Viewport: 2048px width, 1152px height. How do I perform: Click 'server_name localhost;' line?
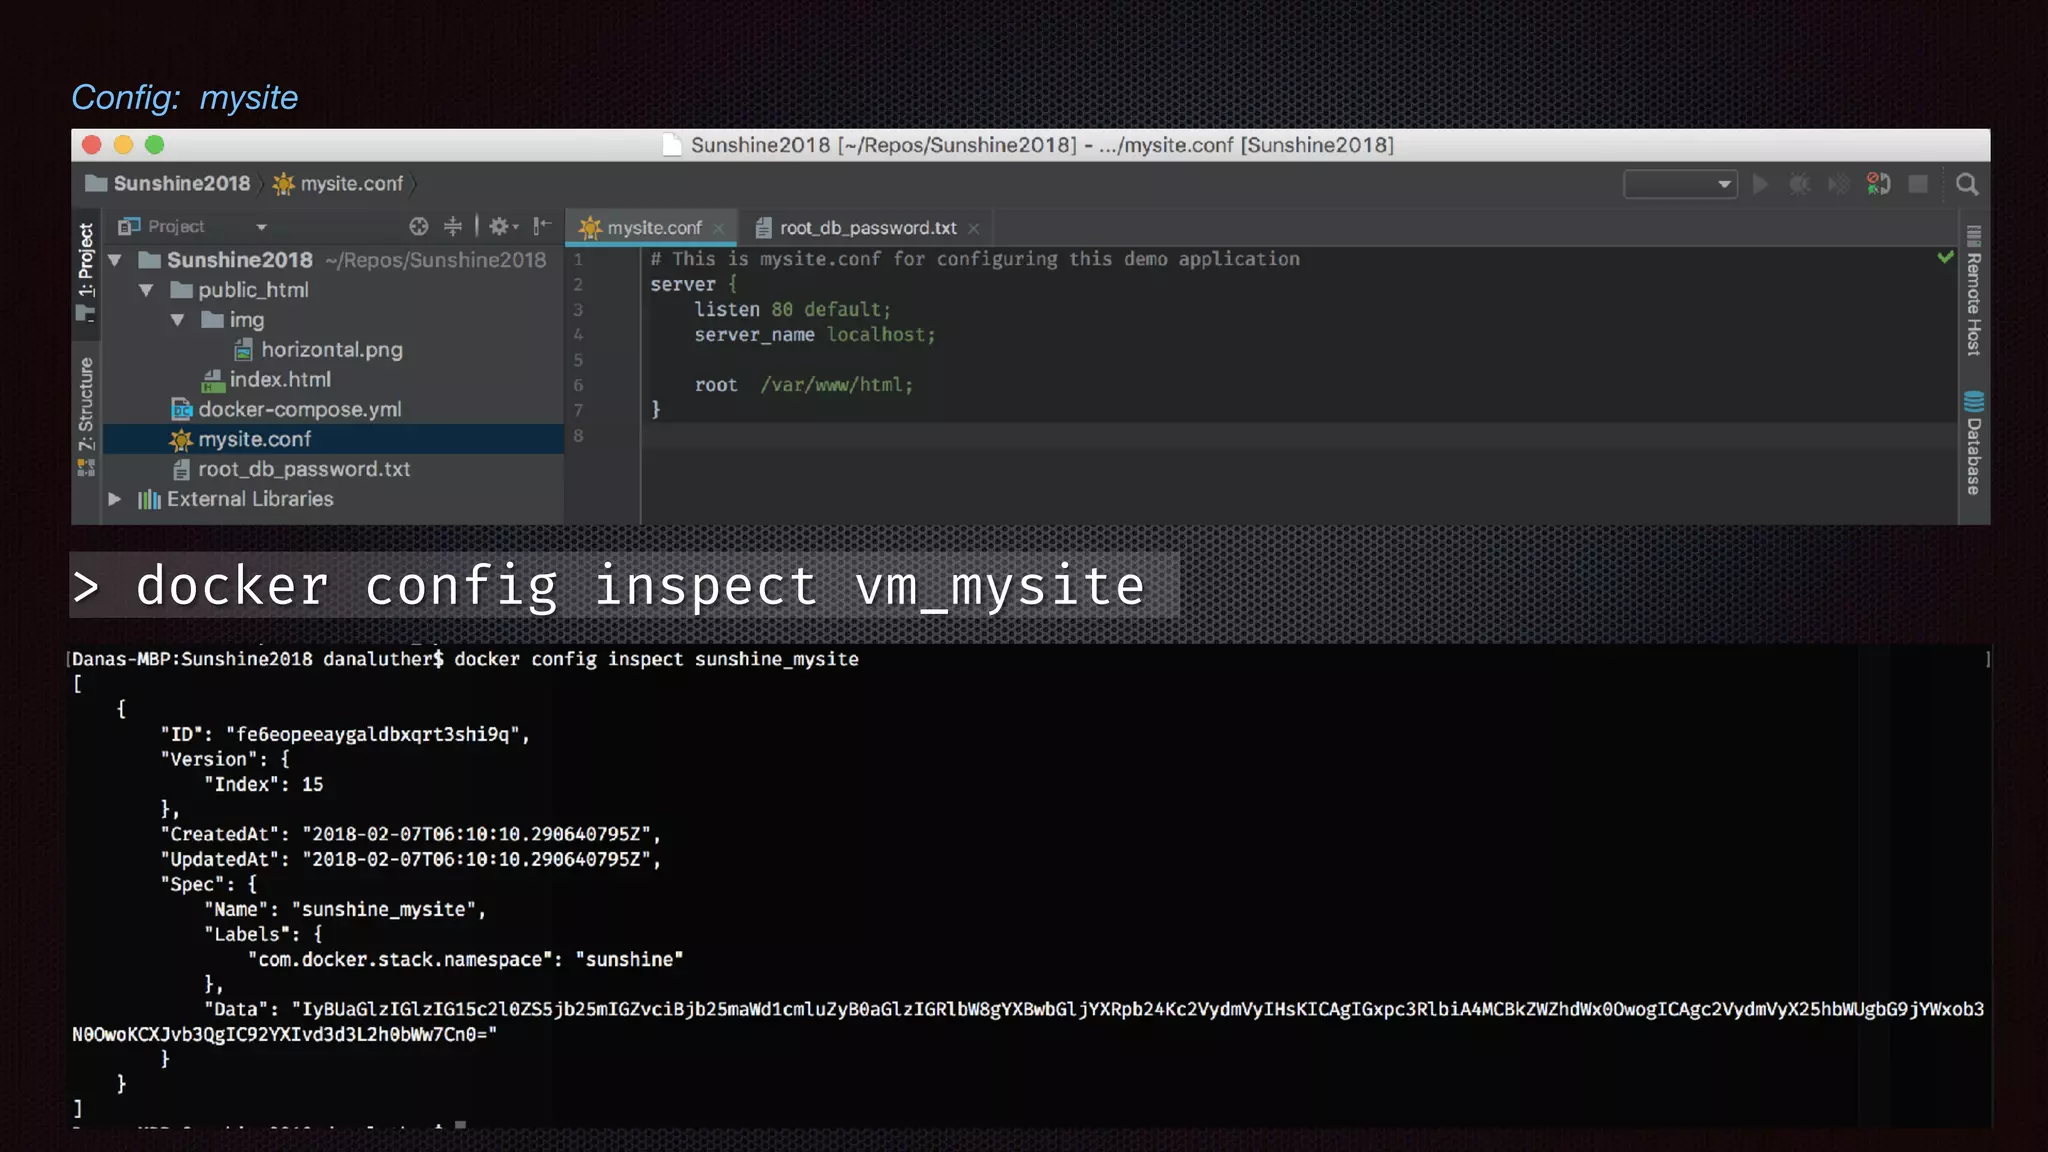(x=815, y=335)
